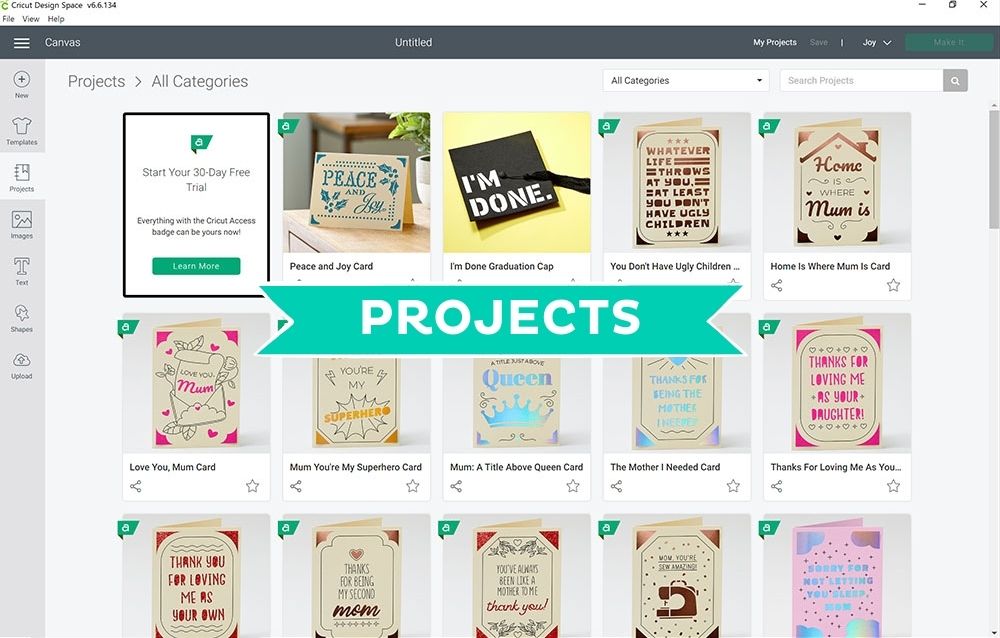Open Sorry For Not Letting You Sleep card

click(837, 576)
